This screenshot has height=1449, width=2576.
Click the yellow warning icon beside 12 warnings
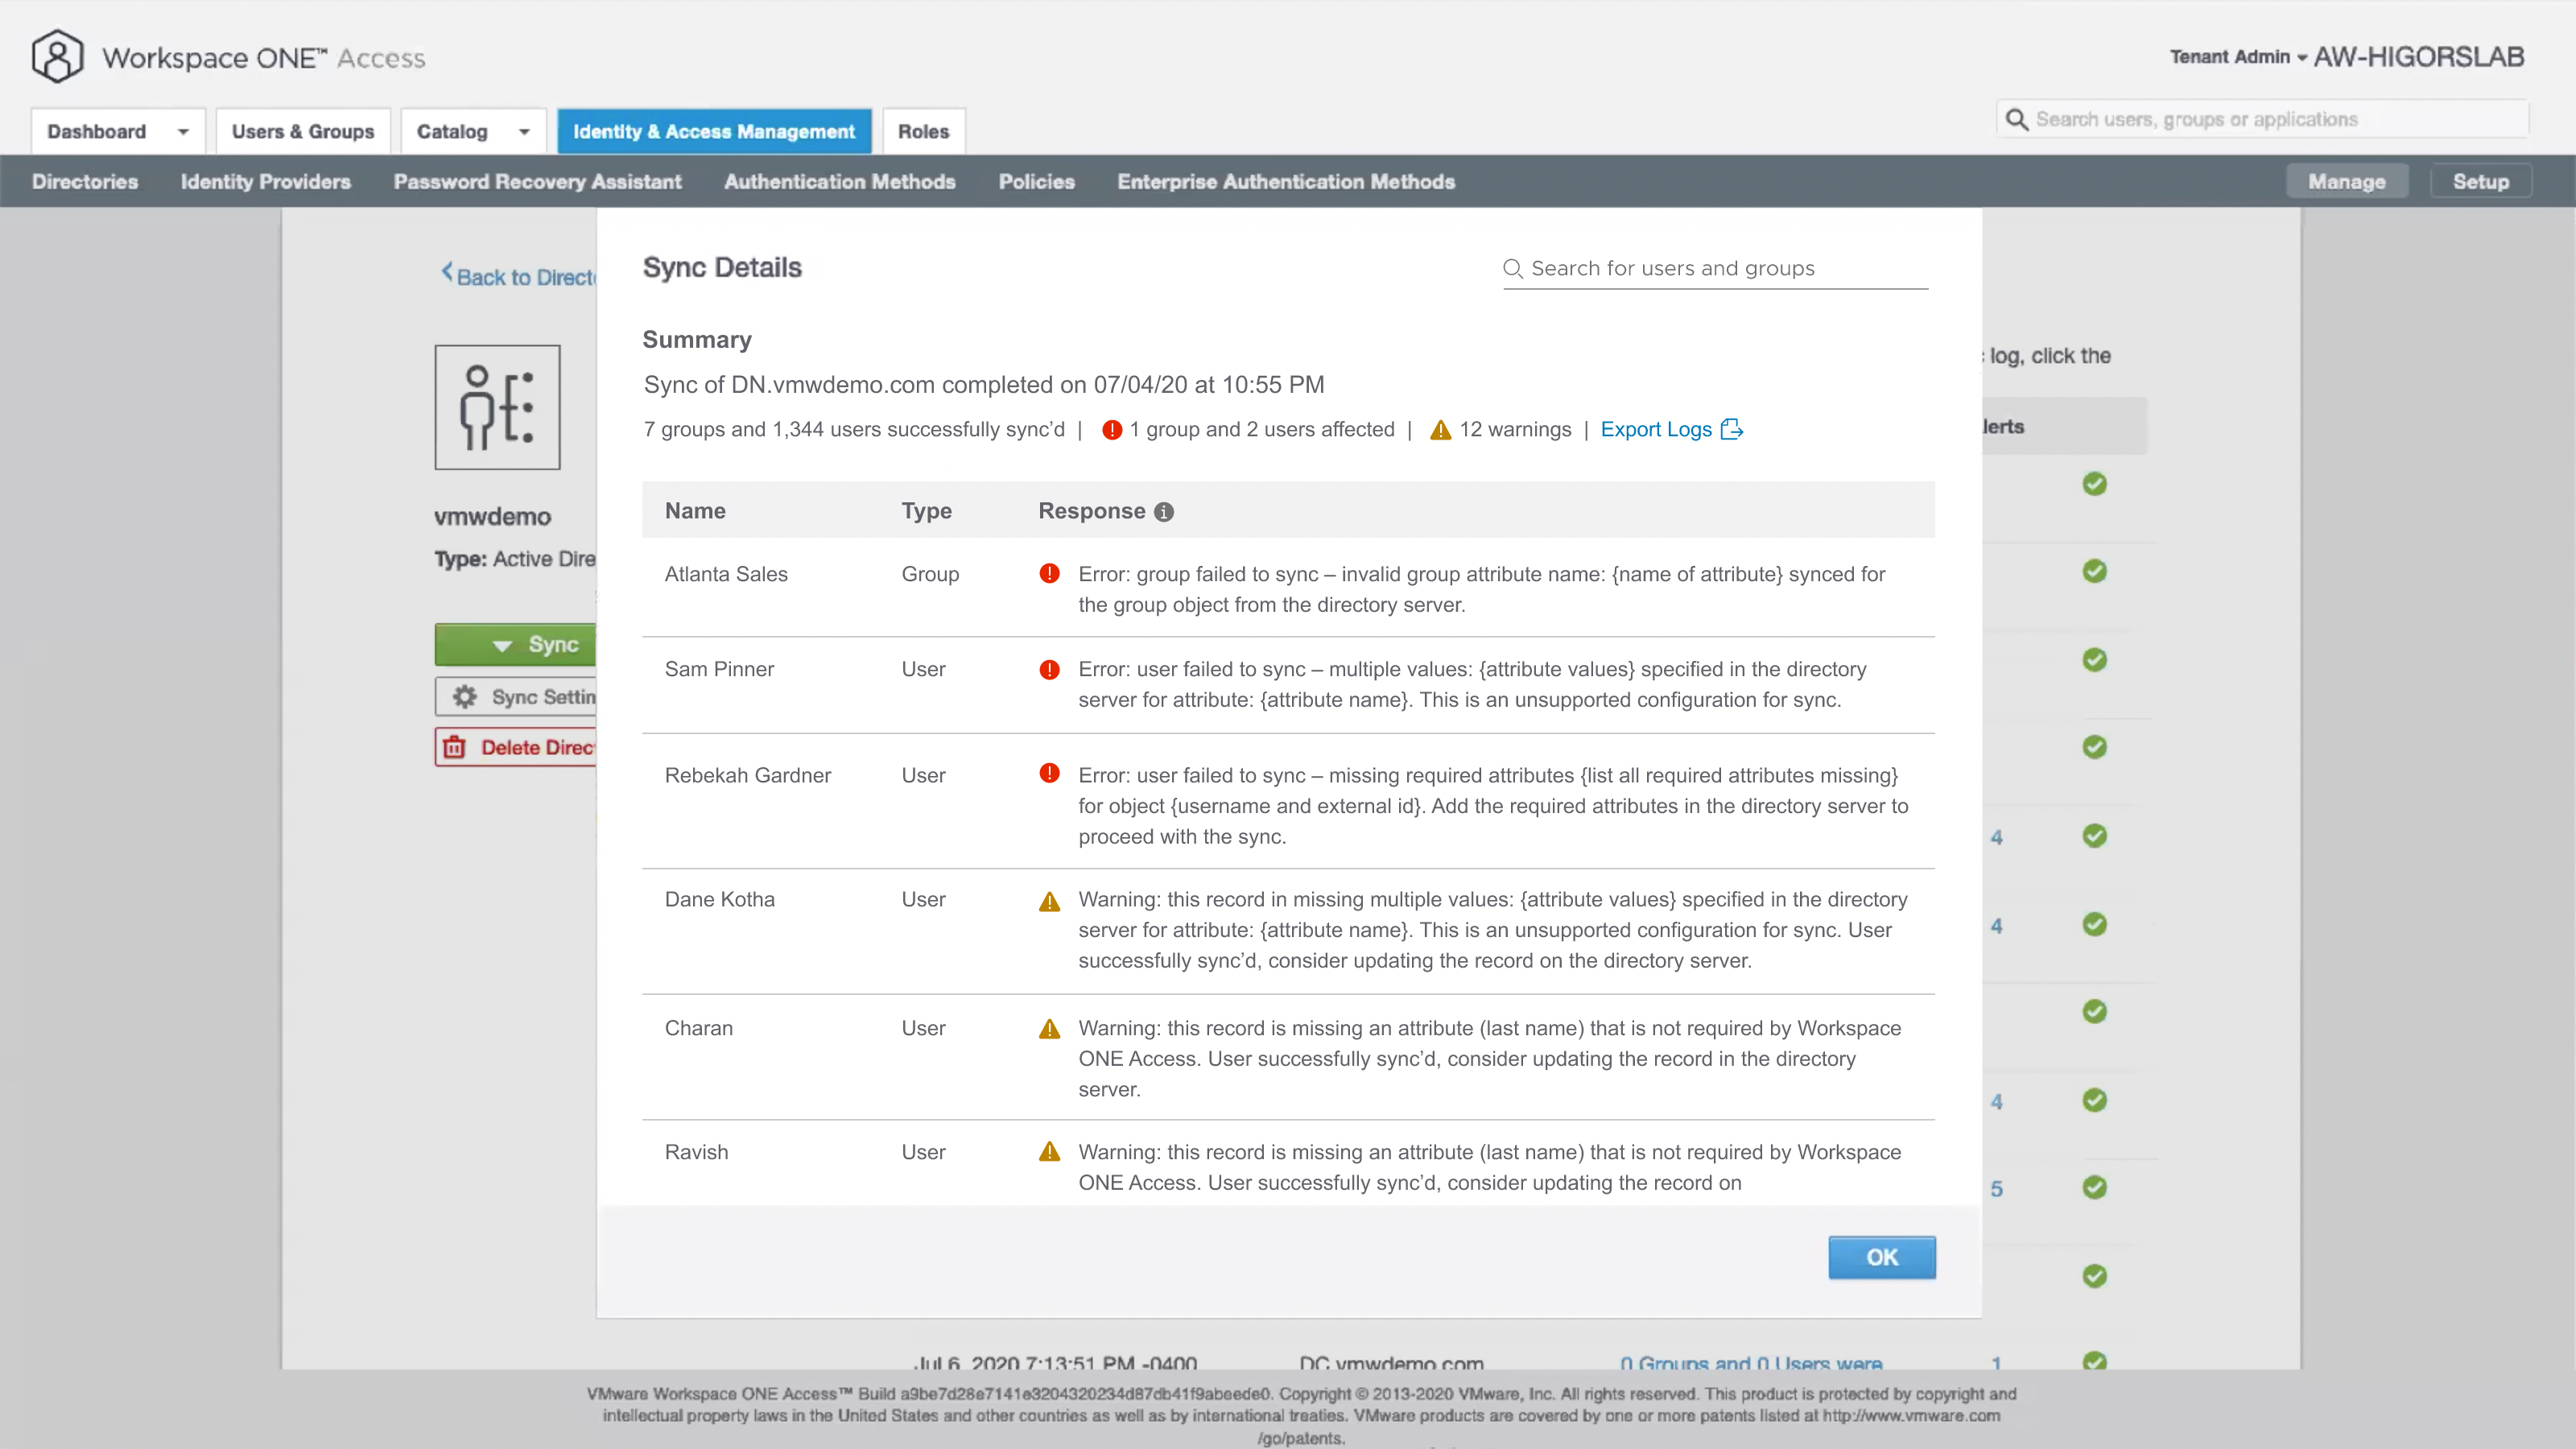[1440, 430]
